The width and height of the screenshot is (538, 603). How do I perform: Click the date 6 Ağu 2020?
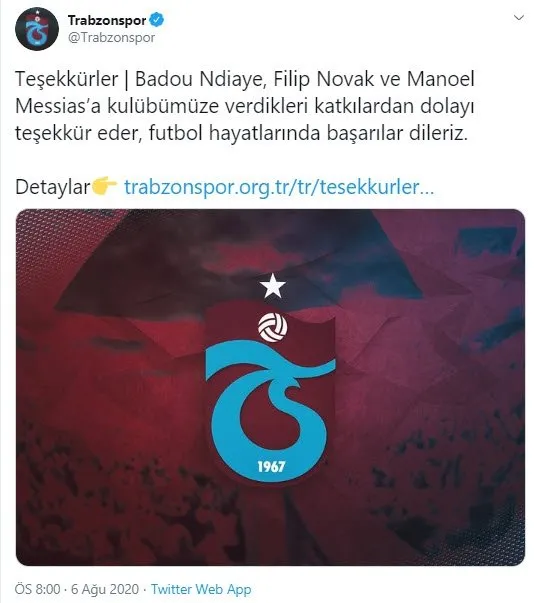[105, 589]
